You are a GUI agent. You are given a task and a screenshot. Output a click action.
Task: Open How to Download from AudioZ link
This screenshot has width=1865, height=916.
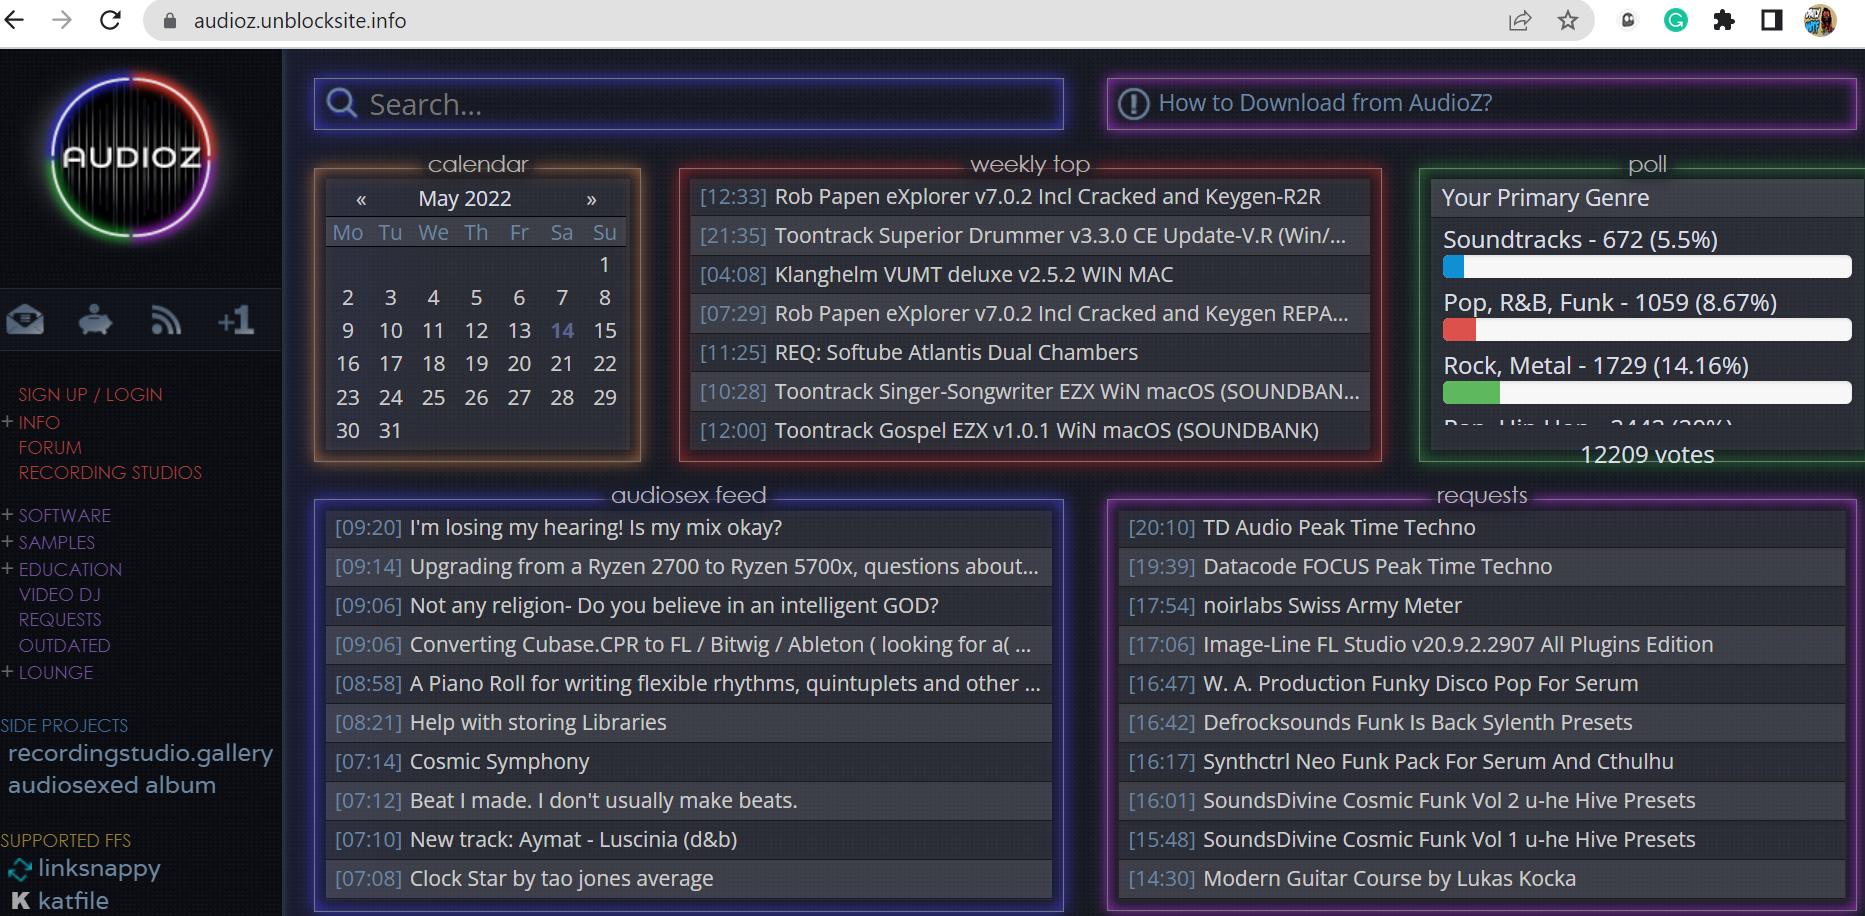pos(1324,103)
